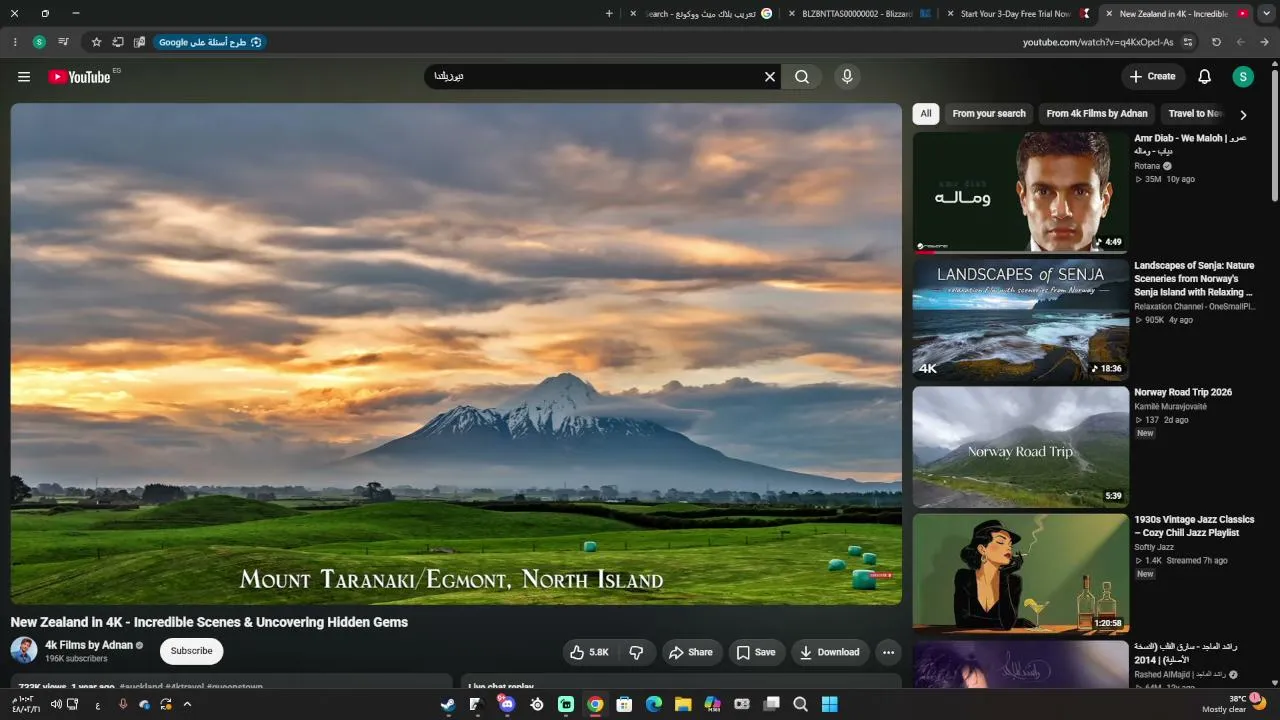The width and height of the screenshot is (1280, 720).
Task: Open 4k Films by Adnan channel name link
Action: click(89, 645)
